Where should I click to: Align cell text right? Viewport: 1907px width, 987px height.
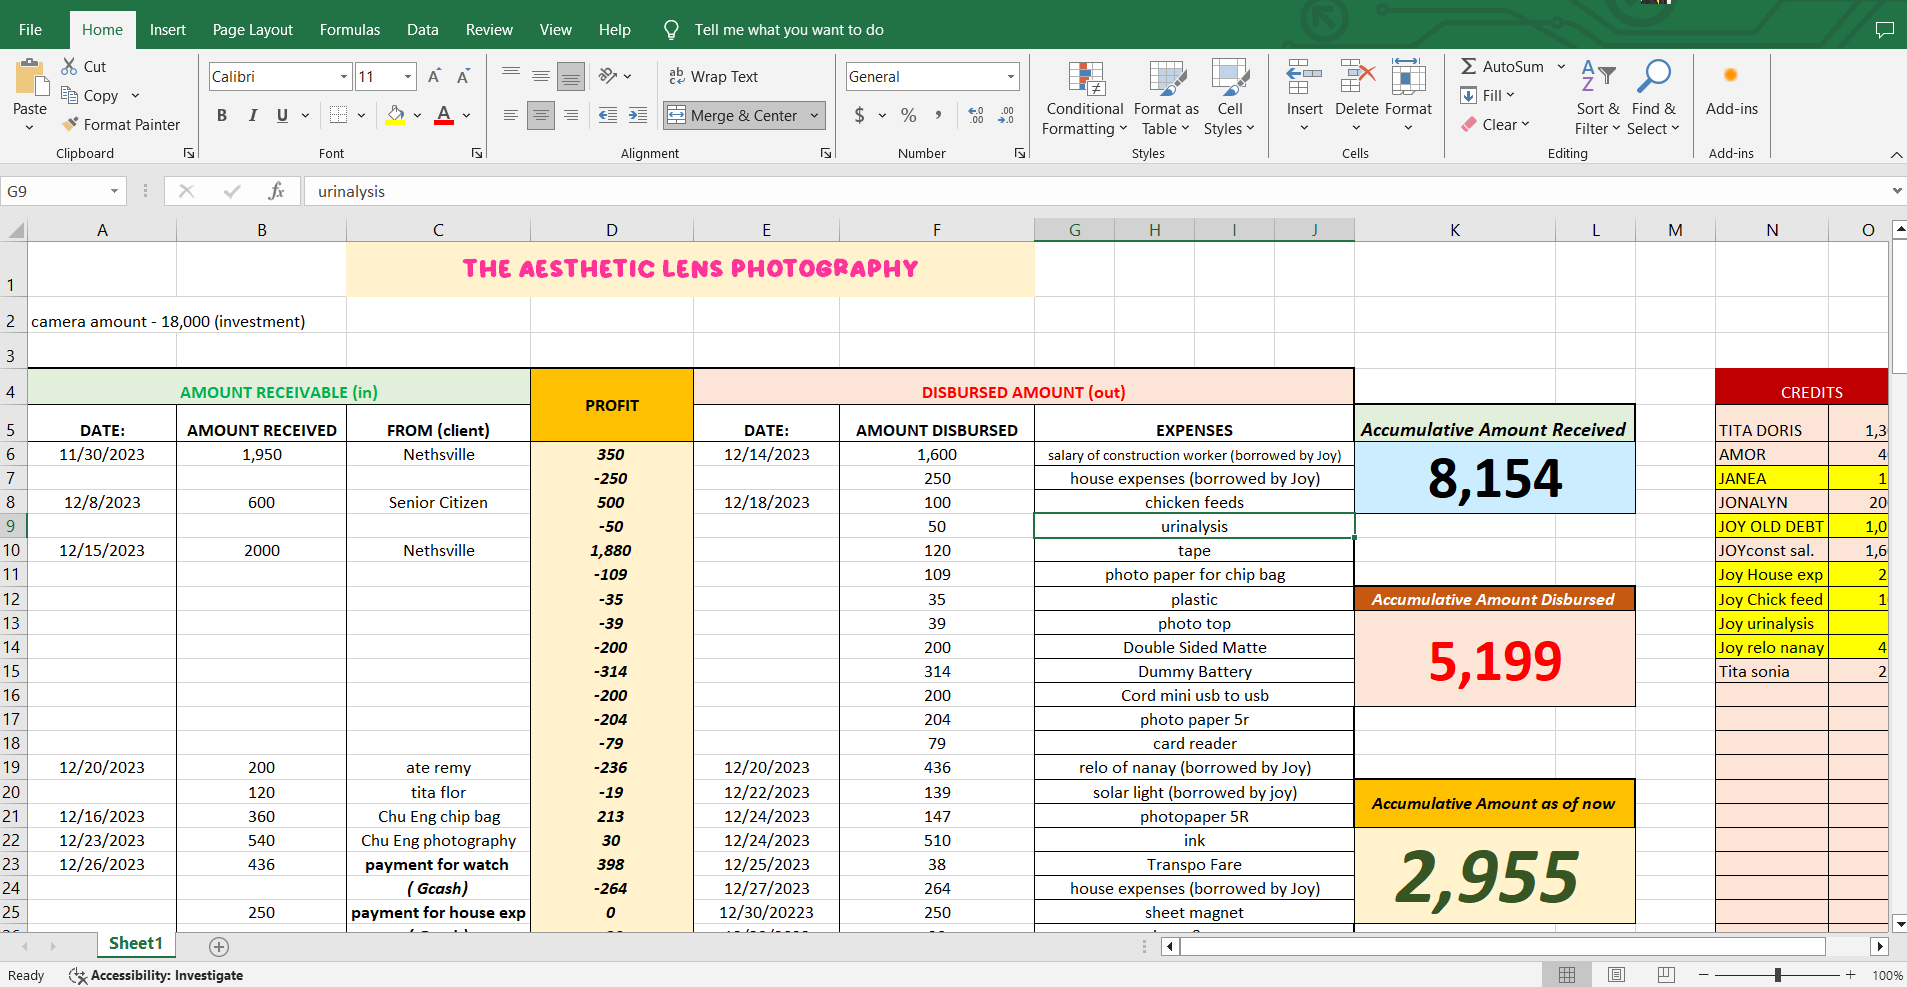(571, 115)
